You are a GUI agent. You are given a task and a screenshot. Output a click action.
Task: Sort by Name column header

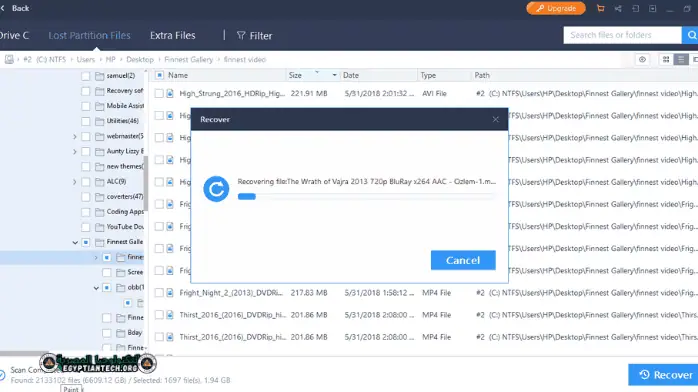click(178, 75)
